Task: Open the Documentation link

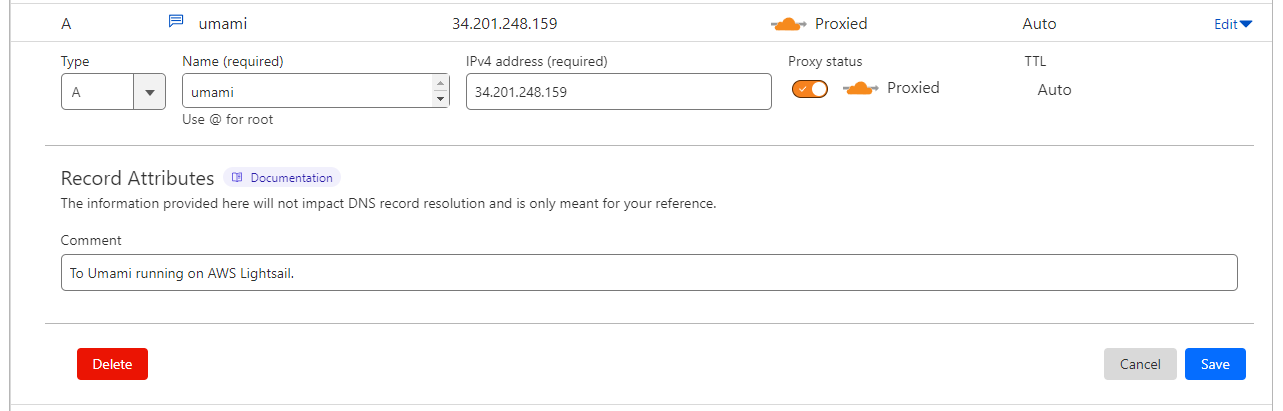Action: [291, 178]
